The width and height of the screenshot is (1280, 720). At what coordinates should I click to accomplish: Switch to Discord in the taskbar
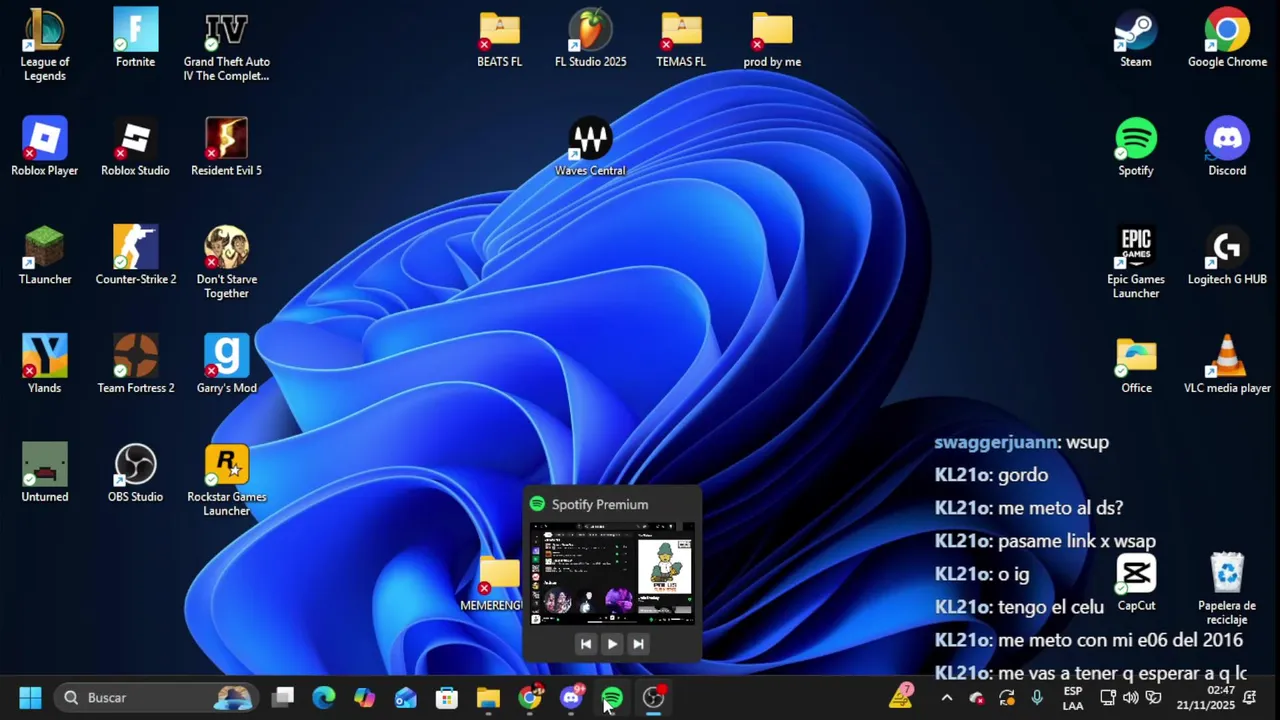tap(572, 697)
